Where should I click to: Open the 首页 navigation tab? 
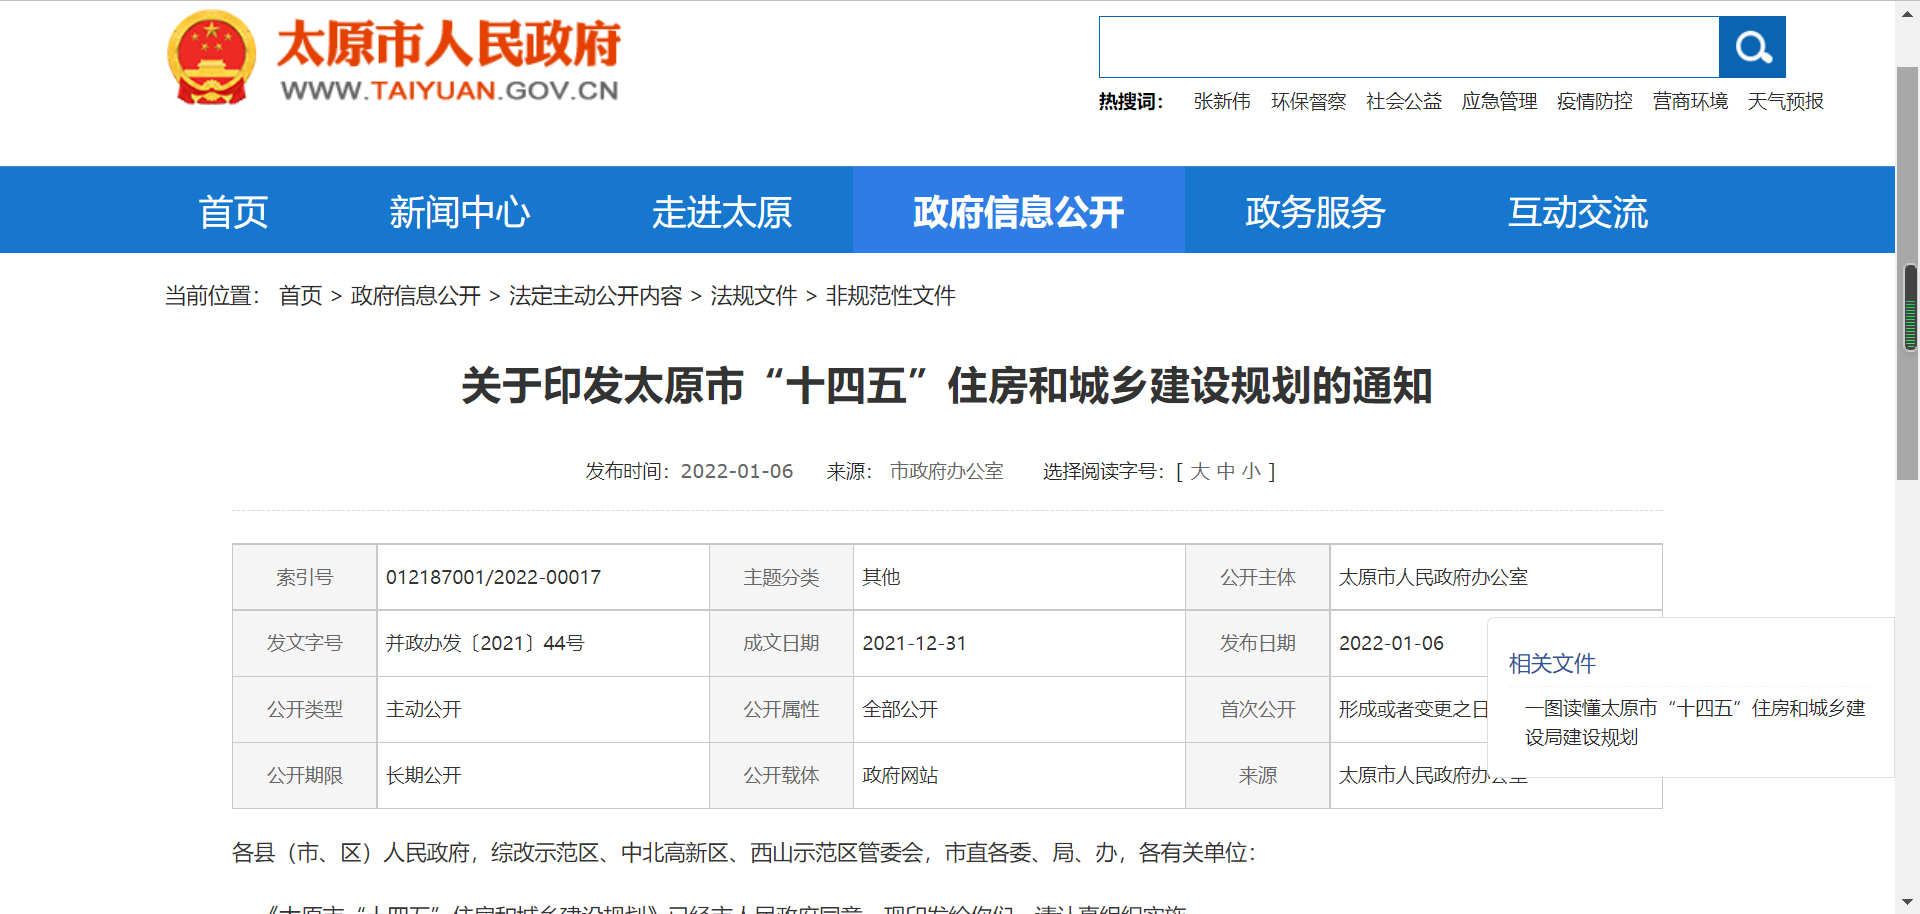[x=233, y=212]
